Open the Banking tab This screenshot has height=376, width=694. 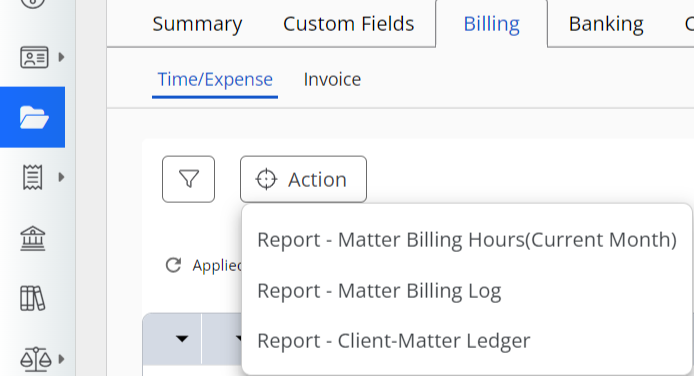(606, 24)
